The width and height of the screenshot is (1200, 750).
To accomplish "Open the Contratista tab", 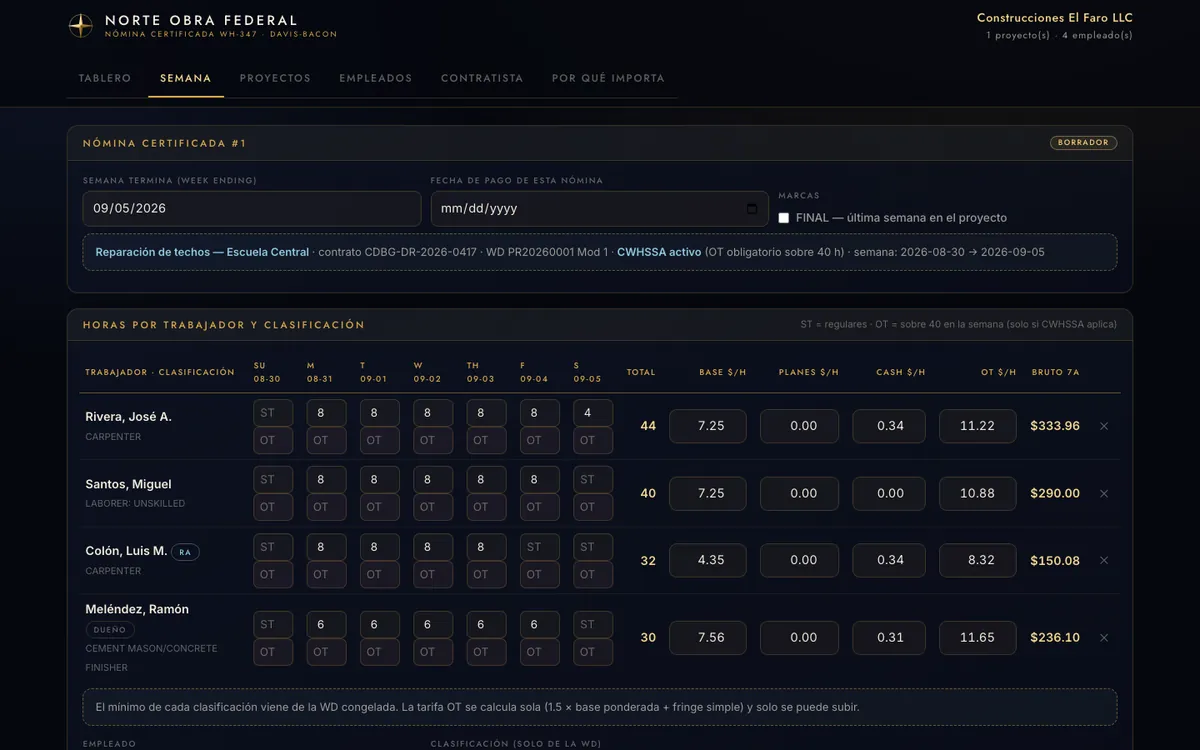I will pyautogui.click(x=482, y=78).
